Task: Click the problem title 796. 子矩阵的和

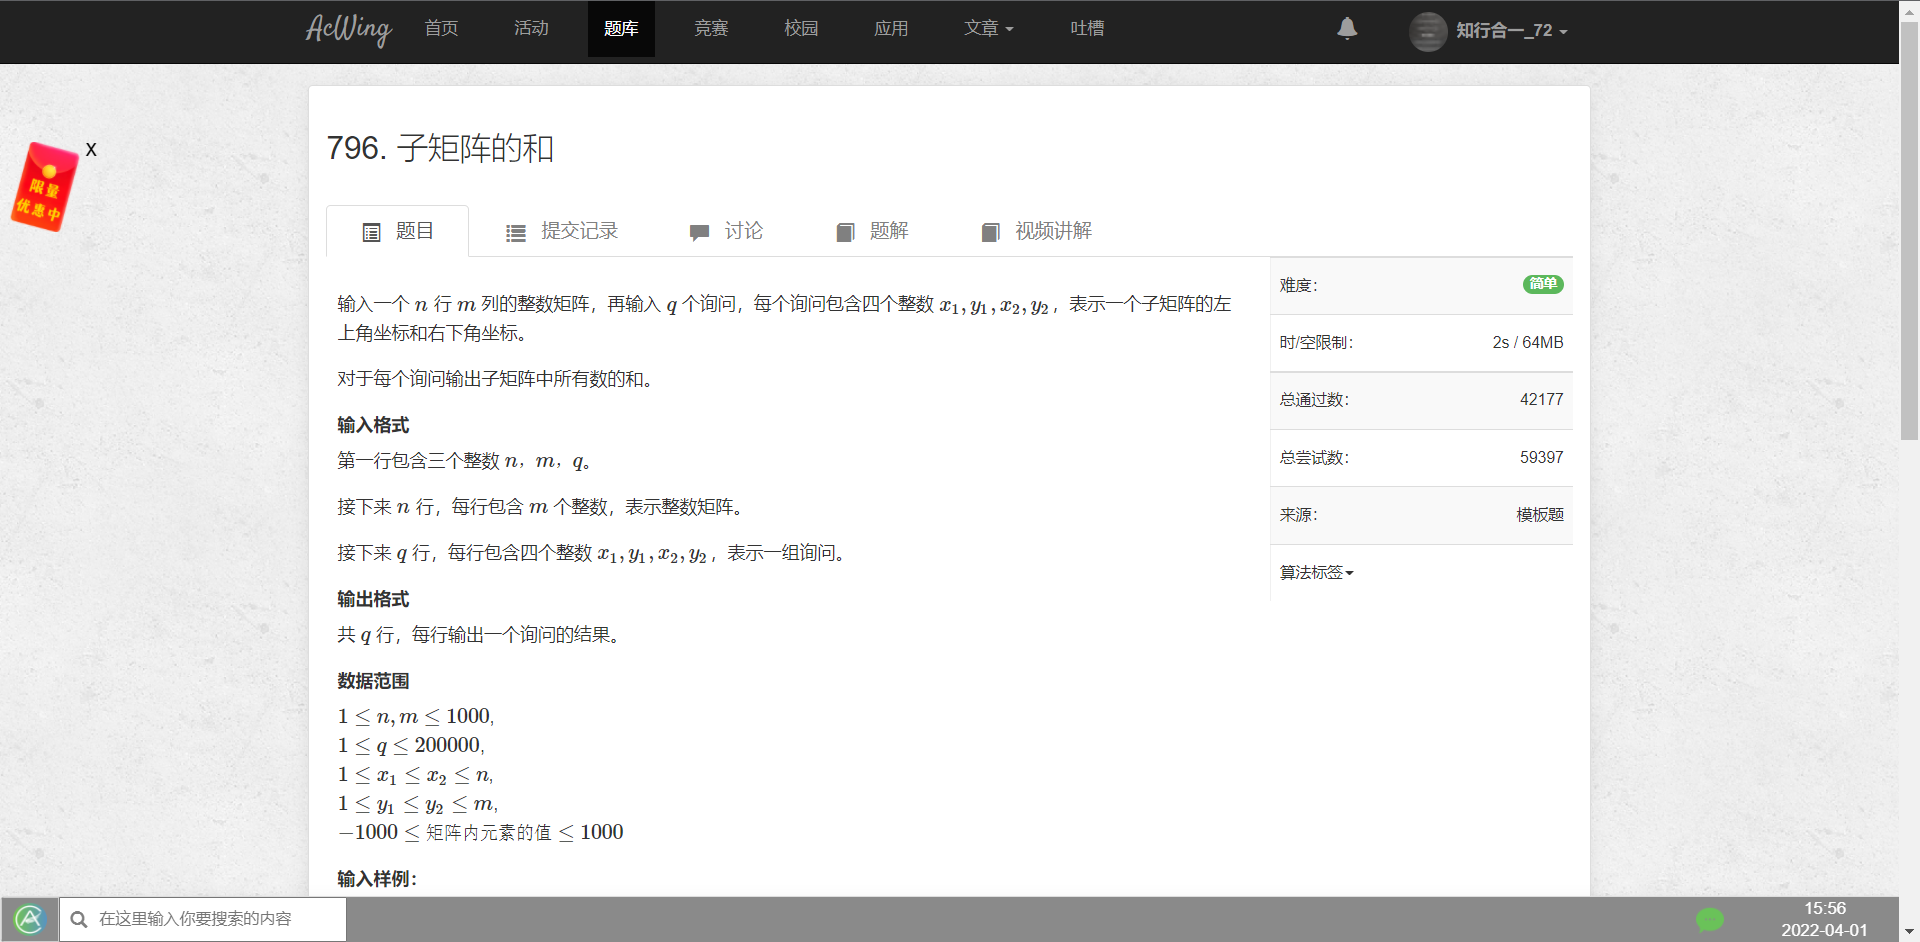Action: 440,148
